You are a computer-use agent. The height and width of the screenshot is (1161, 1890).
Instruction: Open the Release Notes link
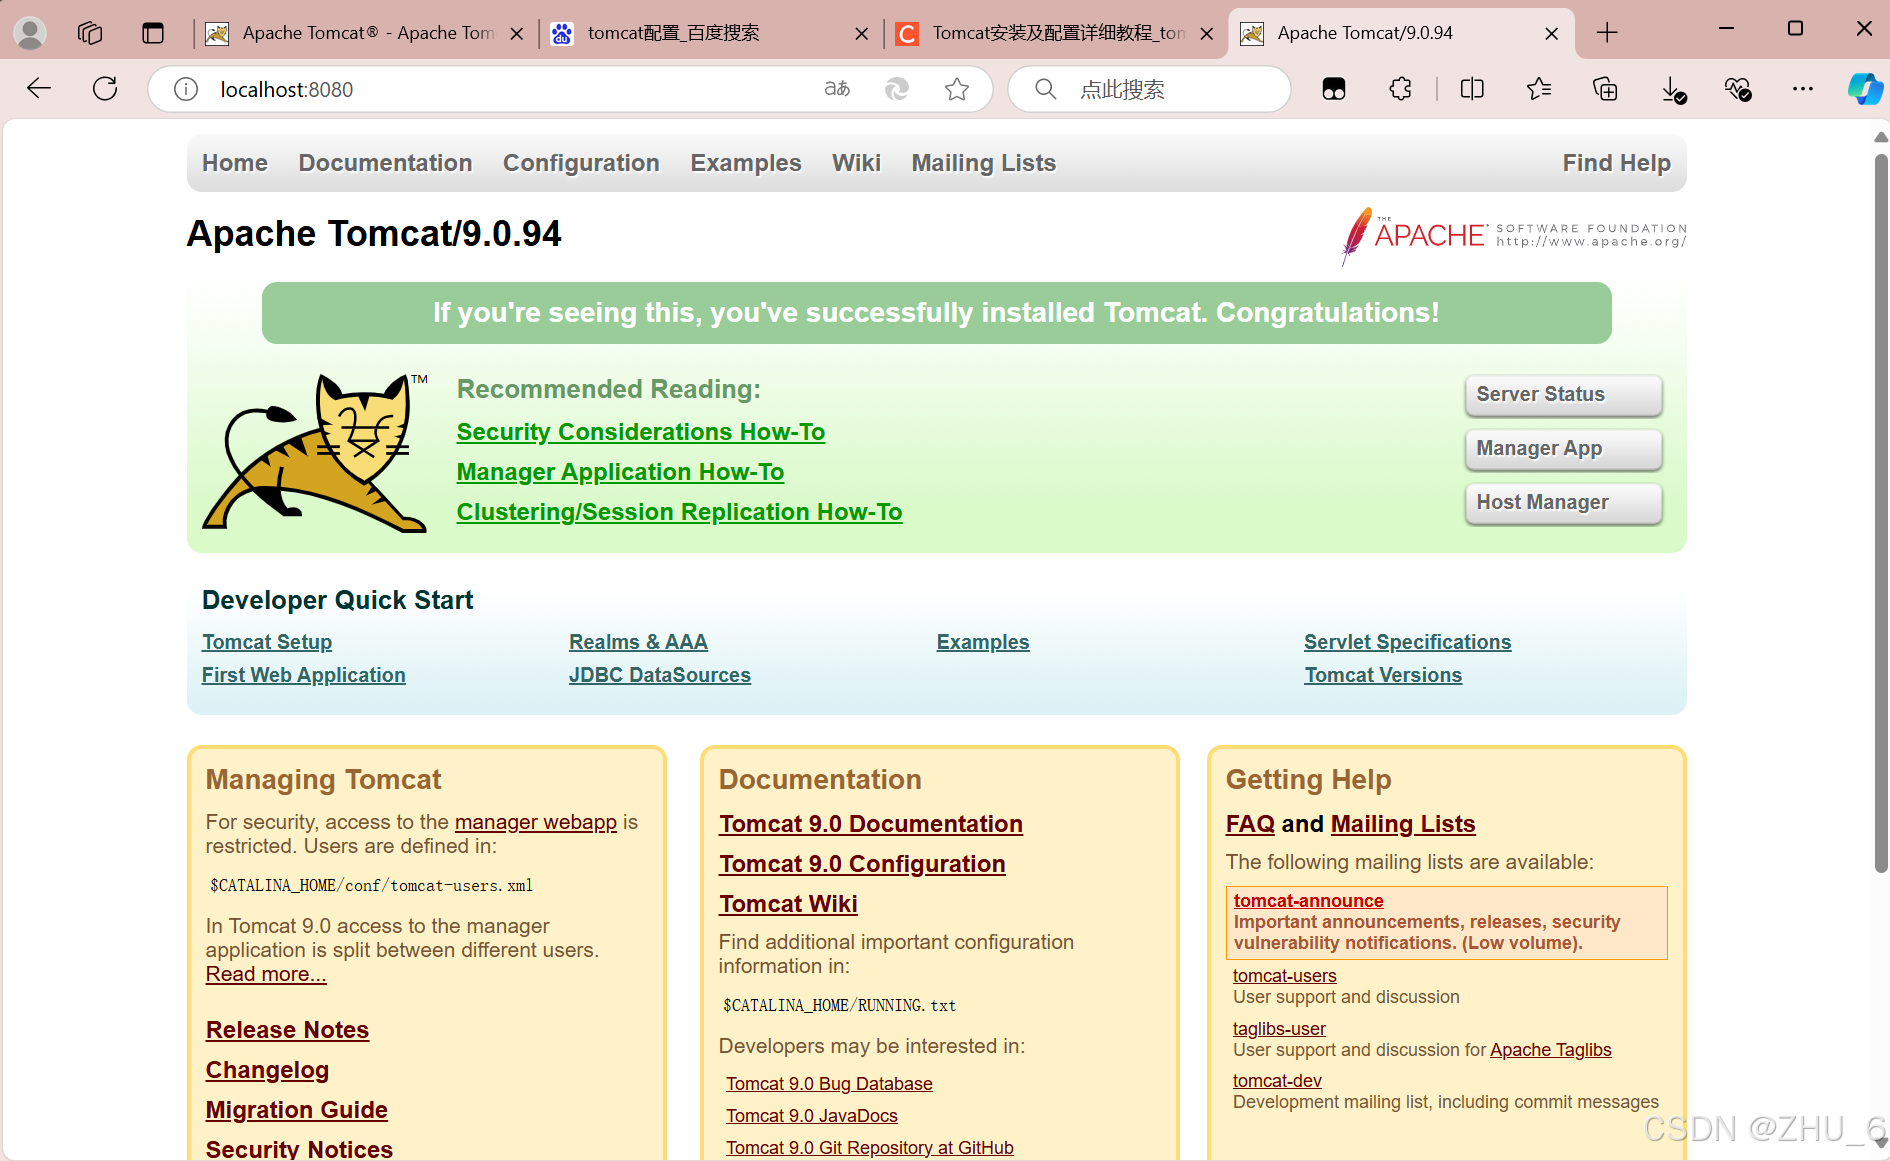coord(288,1030)
